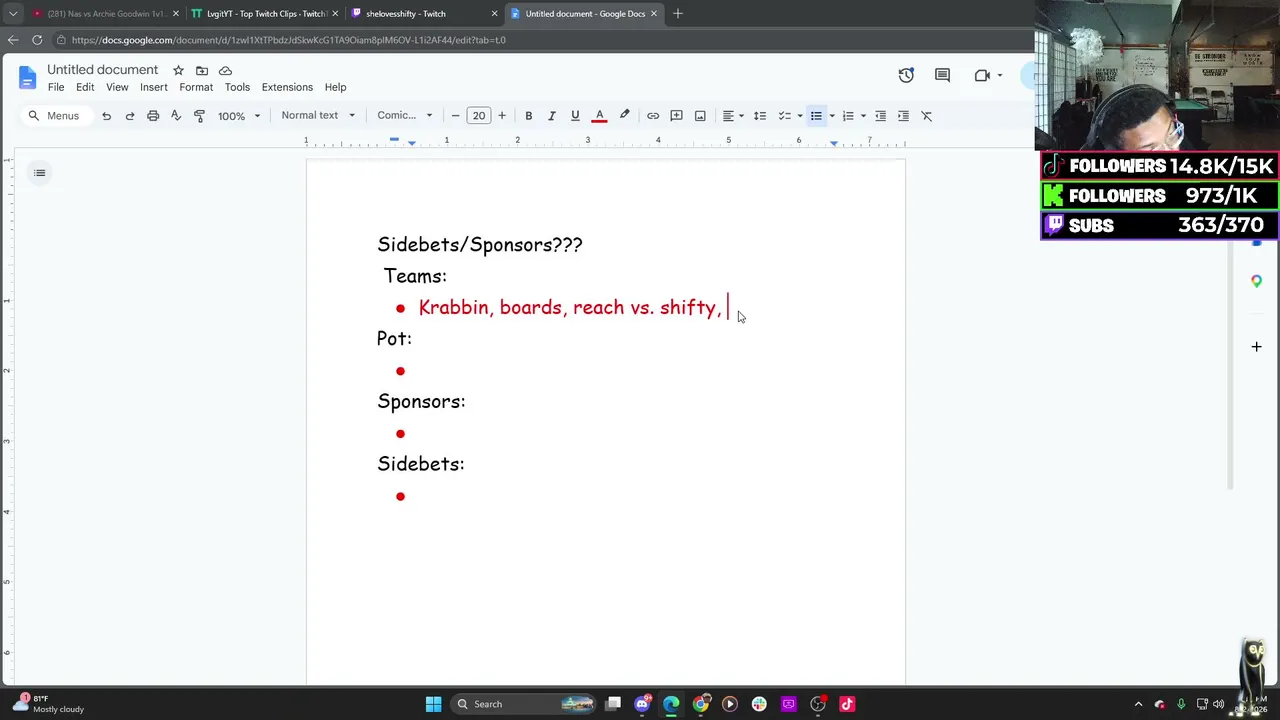Click the Increase indent icon
This screenshot has height=720, width=1280.
[903, 116]
